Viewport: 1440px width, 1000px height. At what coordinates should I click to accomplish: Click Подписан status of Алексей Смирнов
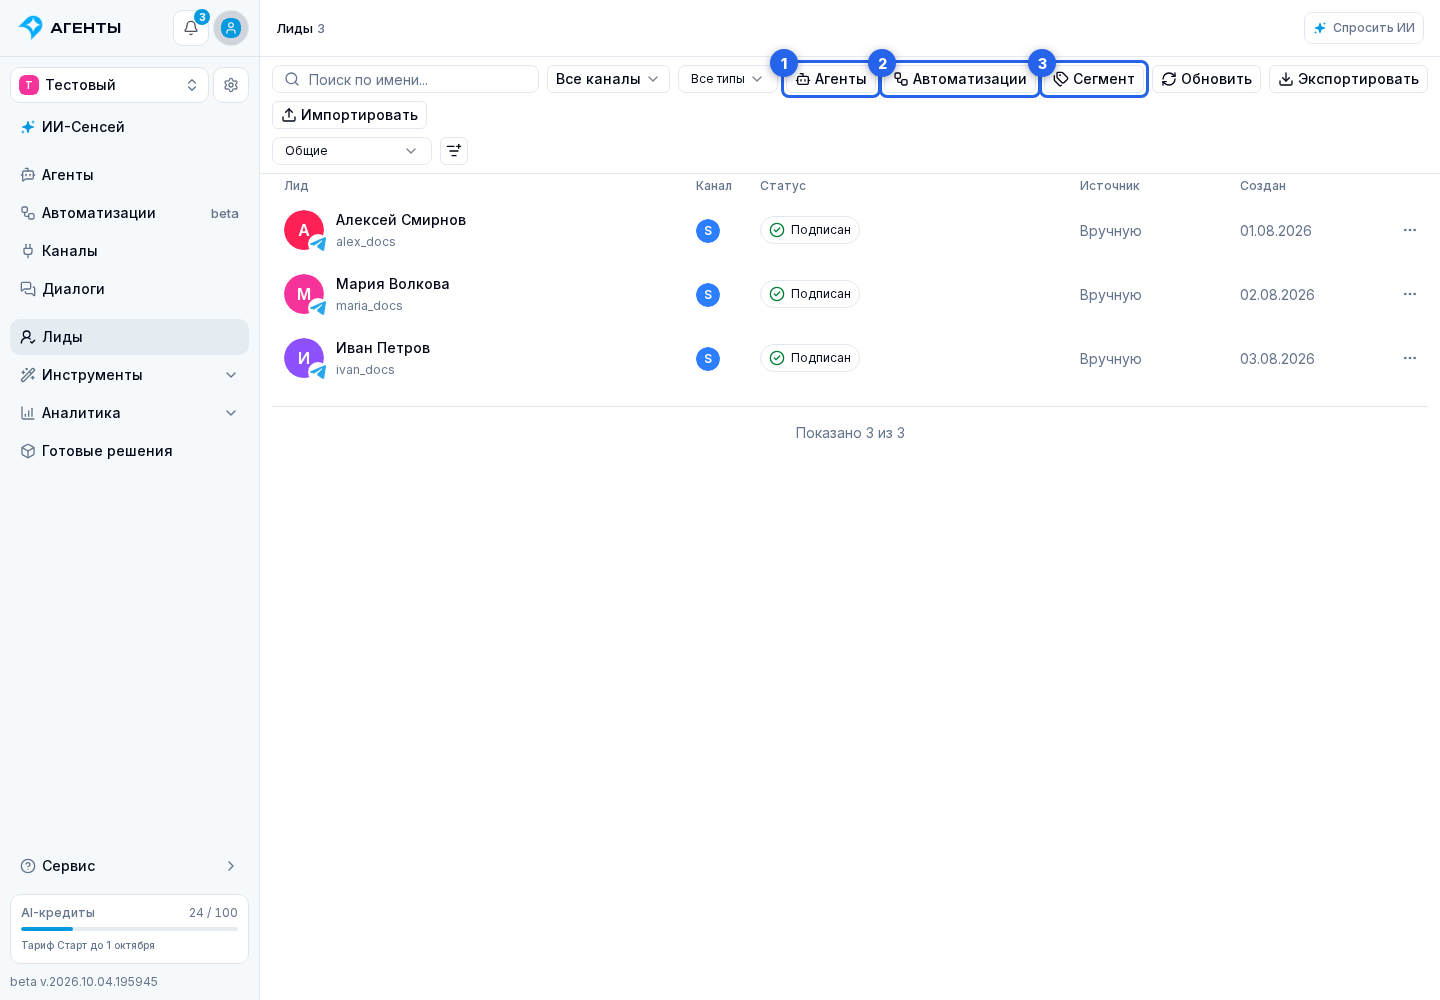point(810,230)
